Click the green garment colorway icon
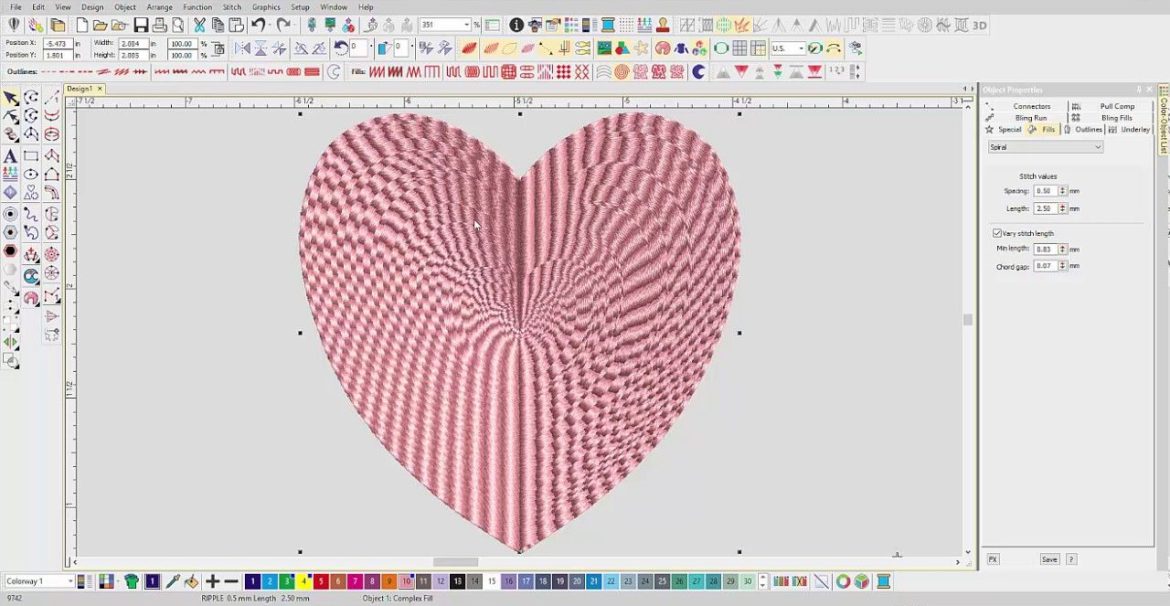1170x606 pixels. pyautogui.click(x=132, y=581)
